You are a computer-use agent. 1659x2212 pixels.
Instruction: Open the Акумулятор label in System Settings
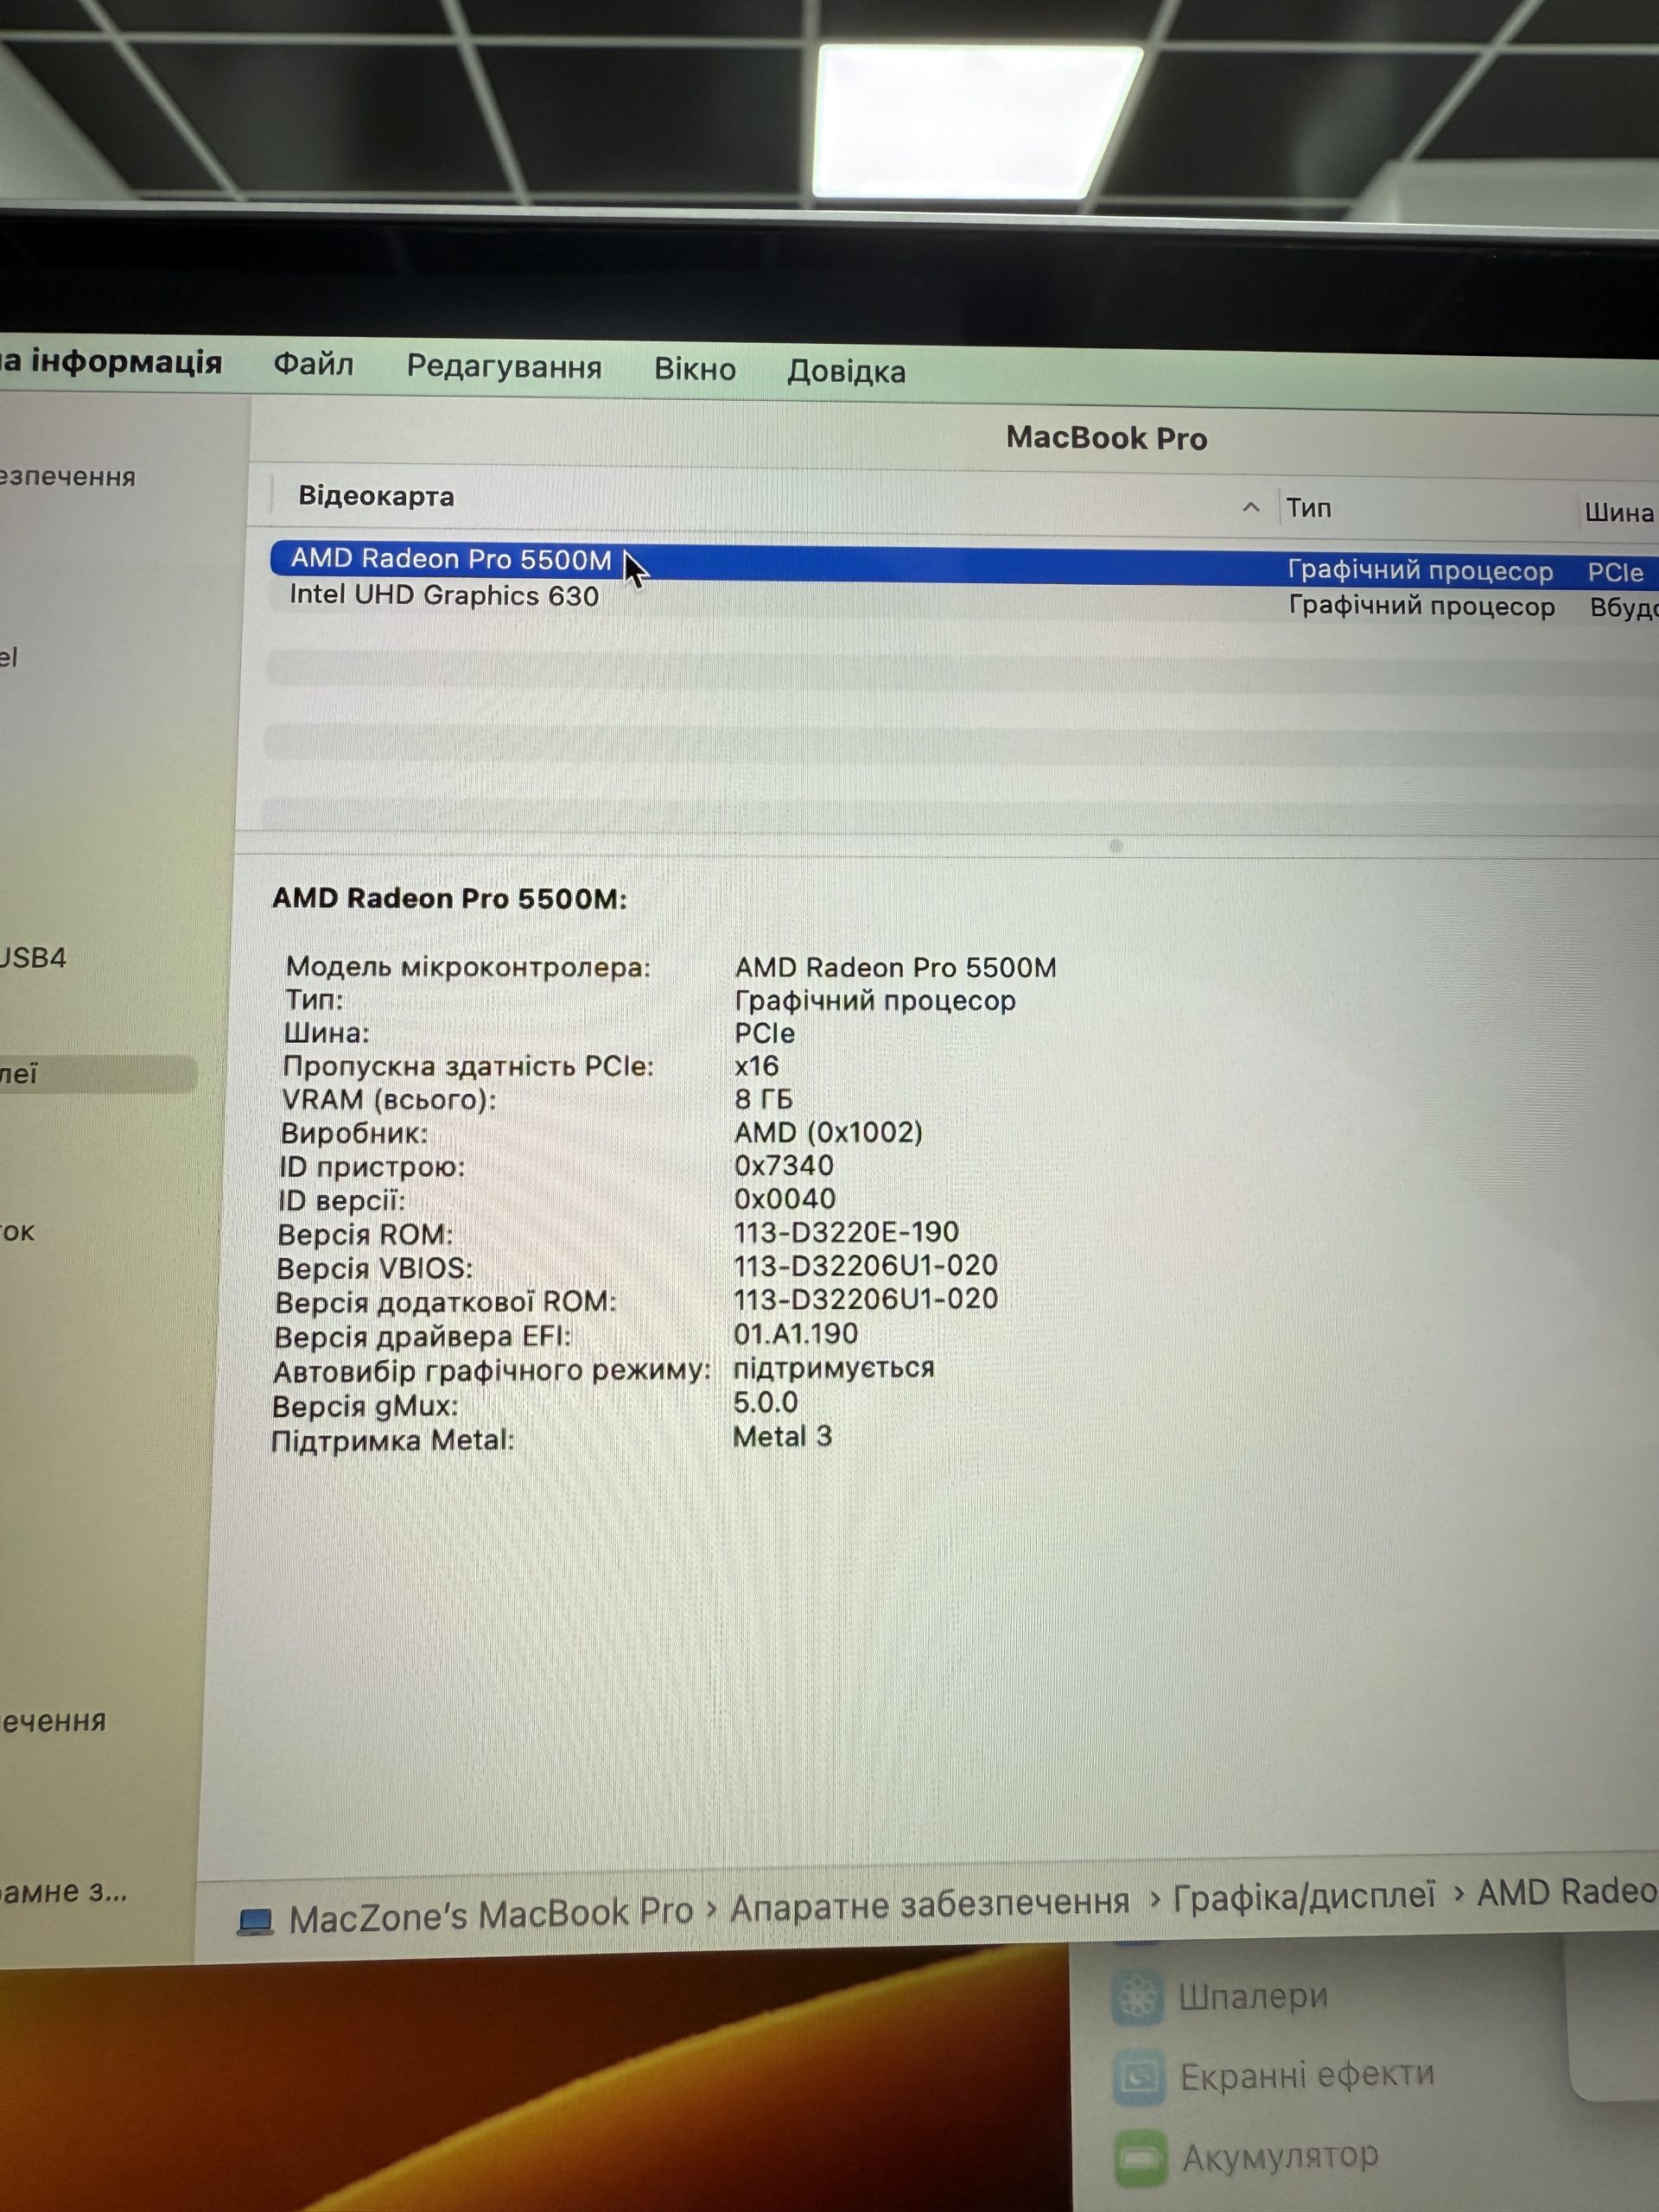pos(1280,2156)
